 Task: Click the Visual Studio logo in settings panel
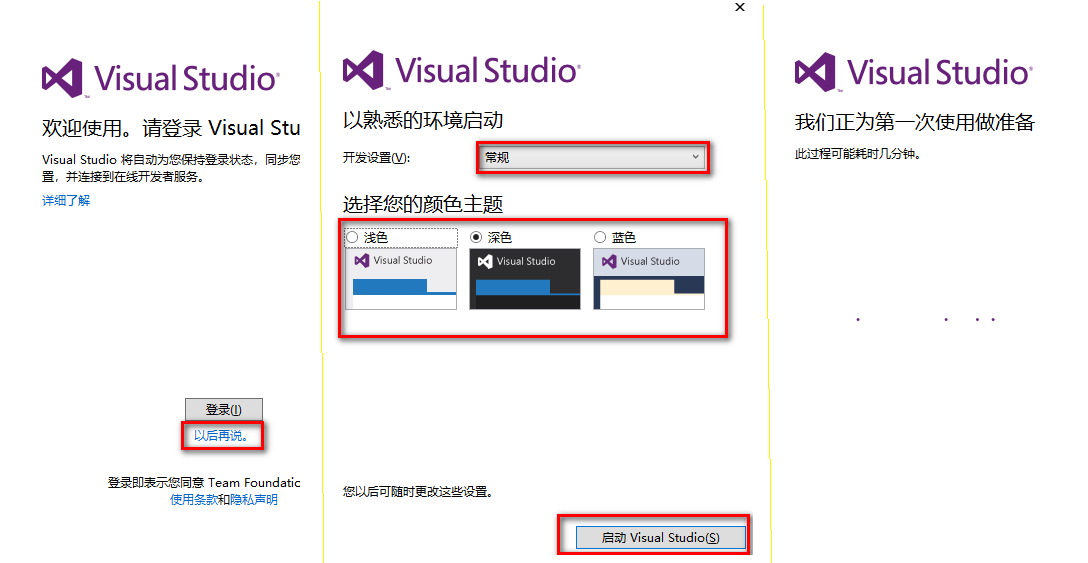point(461,70)
